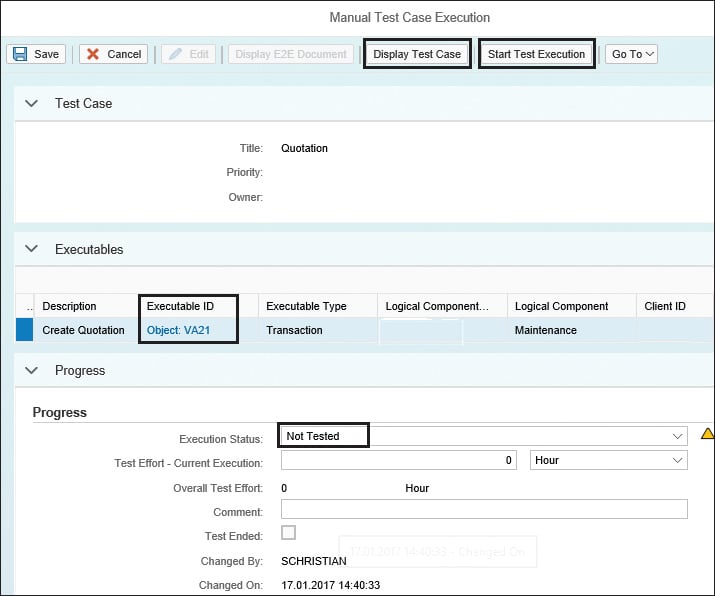The image size is (715, 596).
Task: Open the Hour unit dropdown
Action: [678, 460]
